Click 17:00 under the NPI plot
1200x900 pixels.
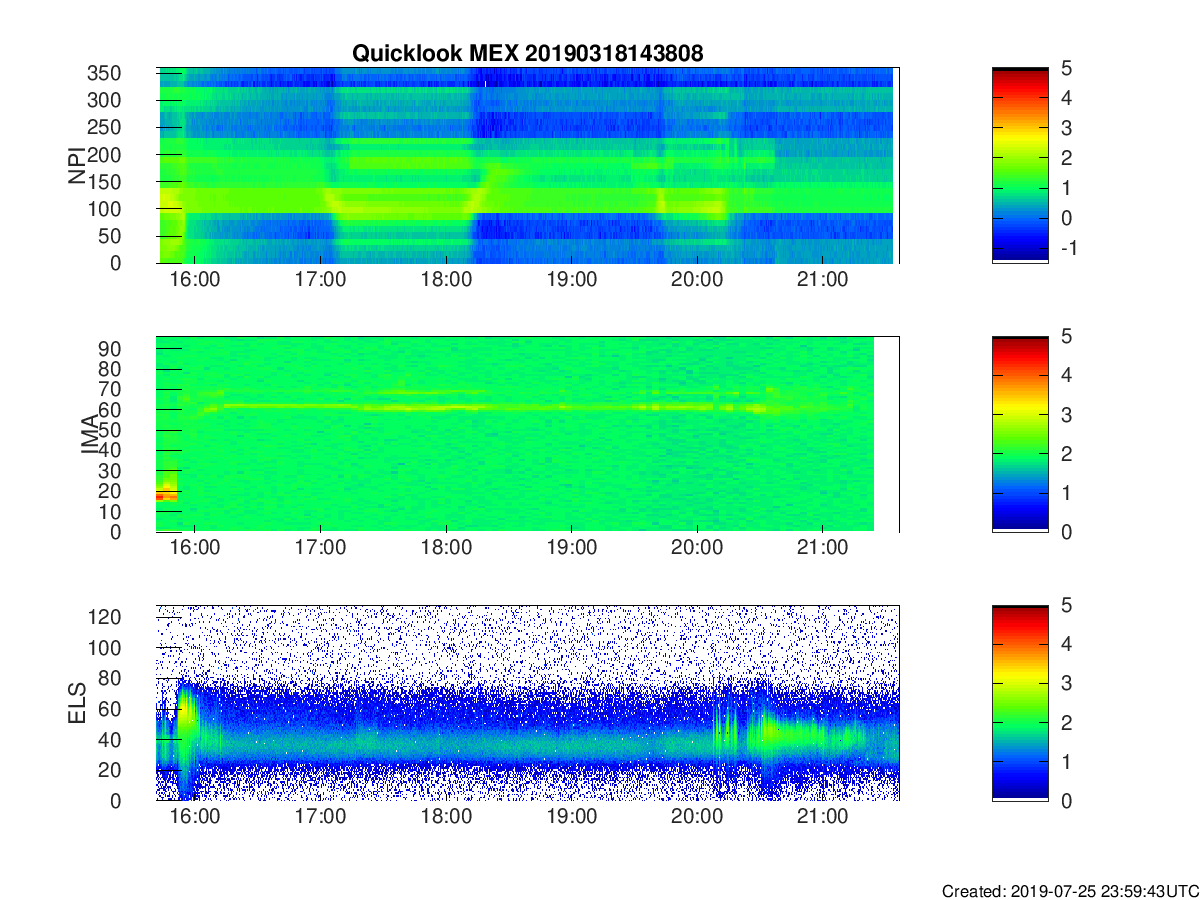(320, 280)
